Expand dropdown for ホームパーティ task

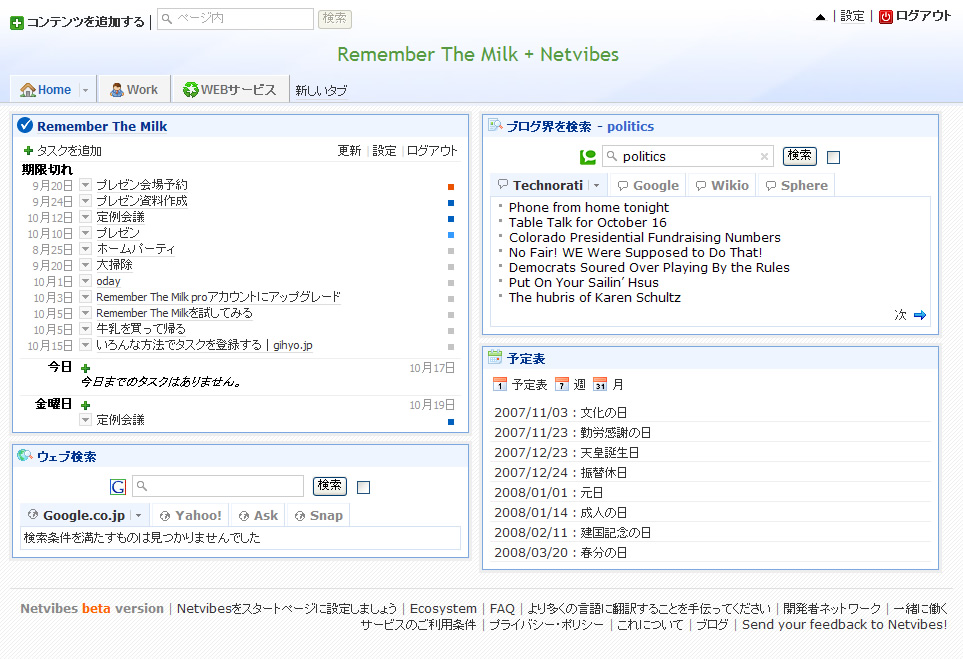[85, 249]
